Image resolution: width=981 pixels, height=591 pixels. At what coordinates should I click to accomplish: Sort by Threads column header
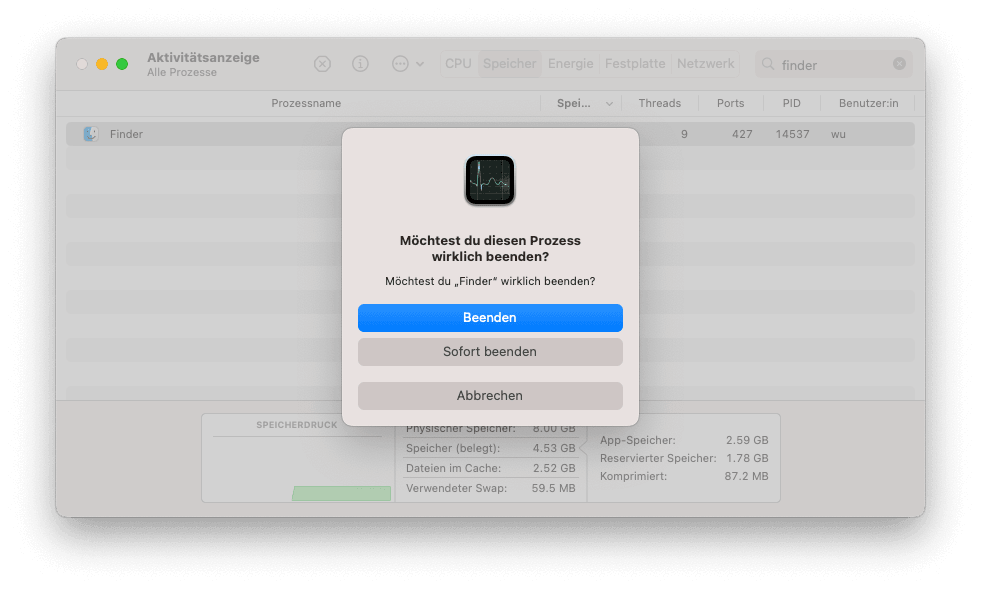tap(659, 103)
